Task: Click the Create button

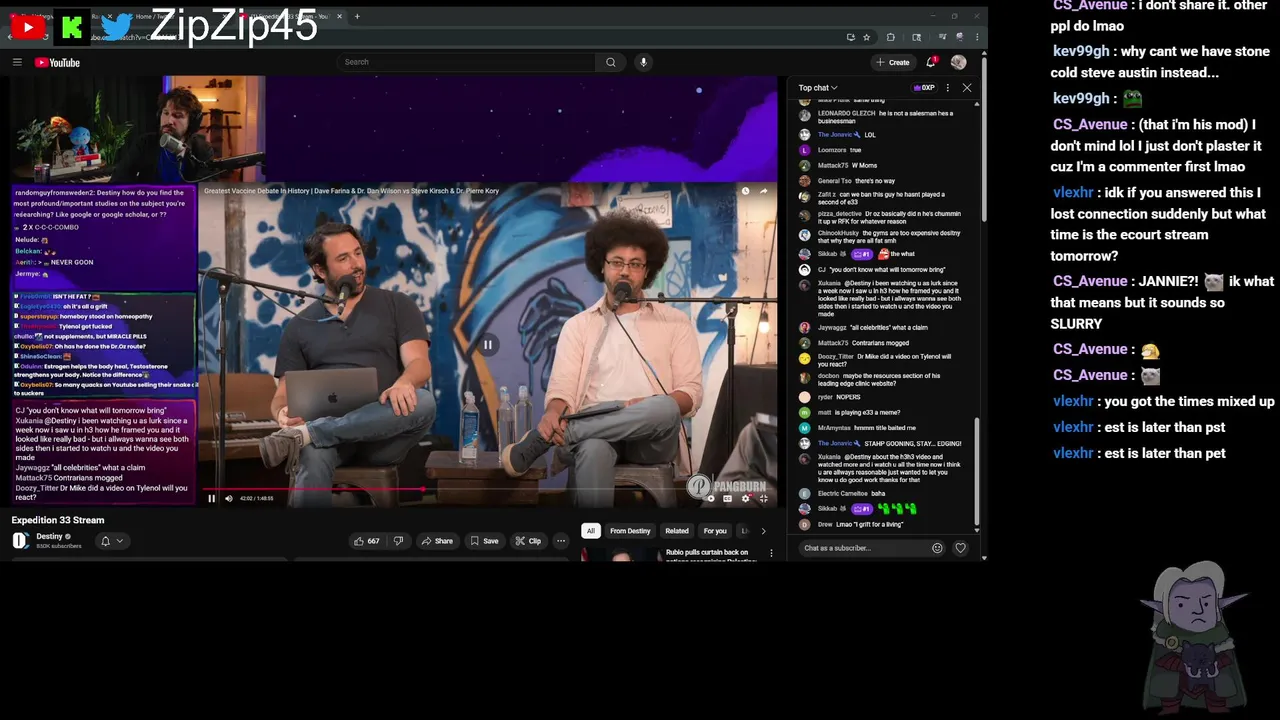Action: click(892, 62)
